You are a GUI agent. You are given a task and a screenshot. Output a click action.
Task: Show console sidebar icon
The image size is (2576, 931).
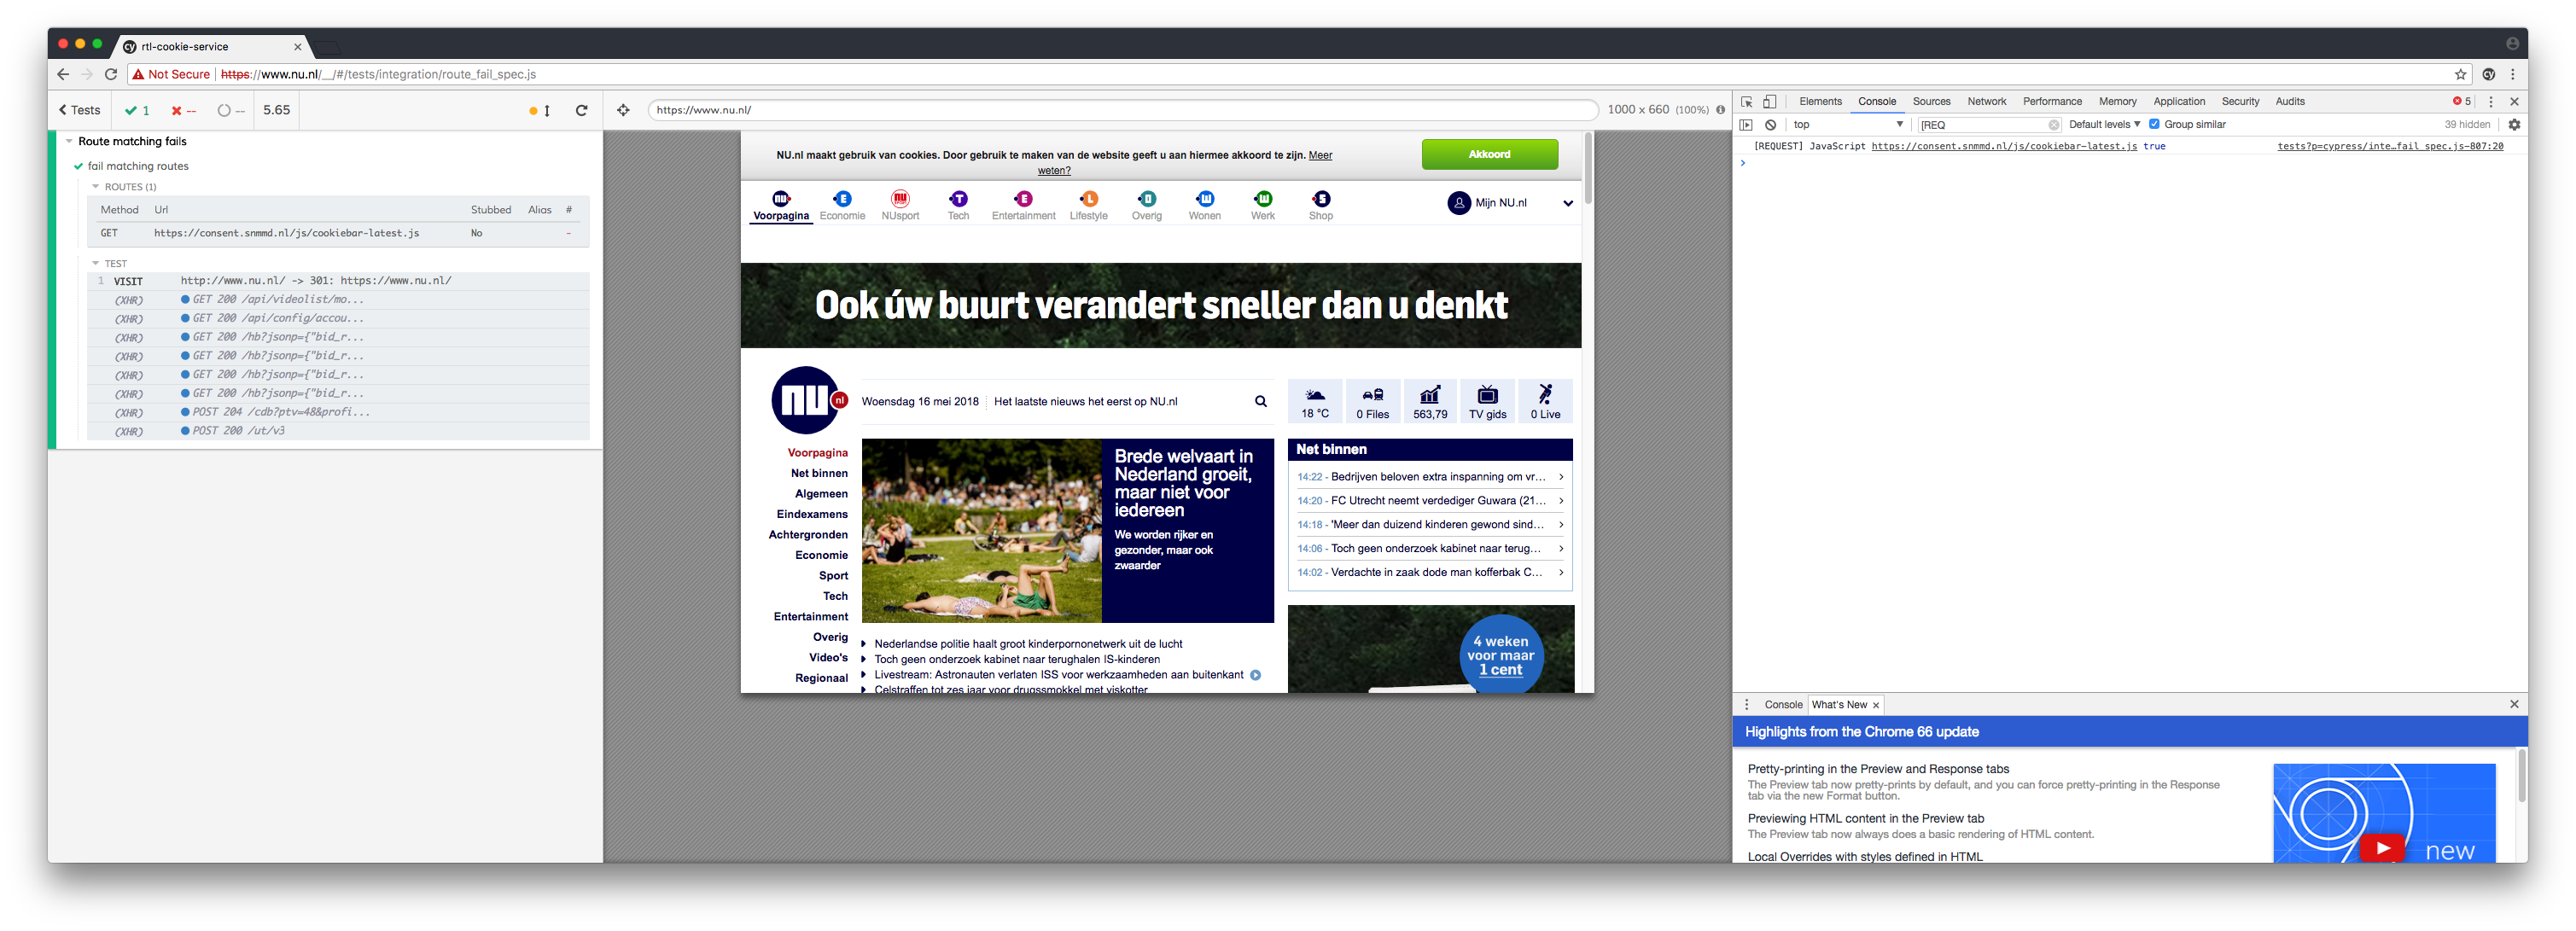[1746, 125]
